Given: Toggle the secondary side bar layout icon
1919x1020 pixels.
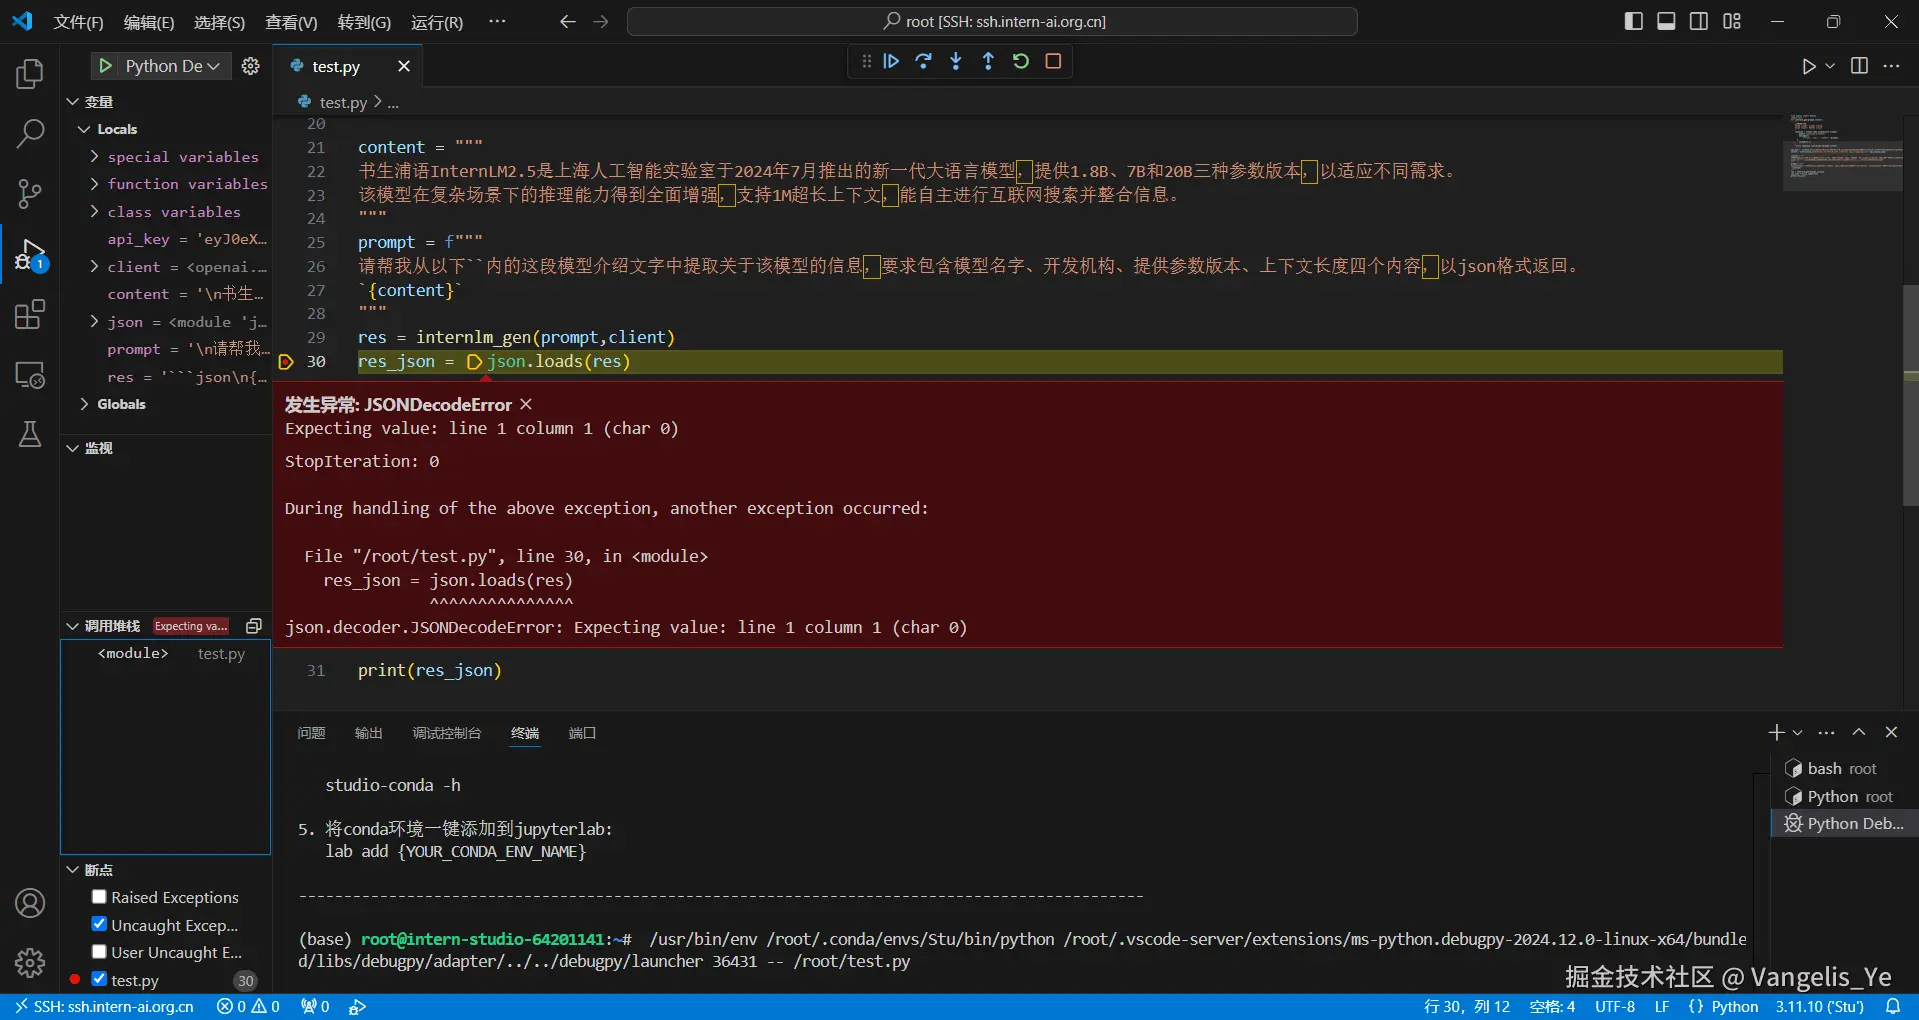Looking at the screenshot, I should coord(1699,21).
